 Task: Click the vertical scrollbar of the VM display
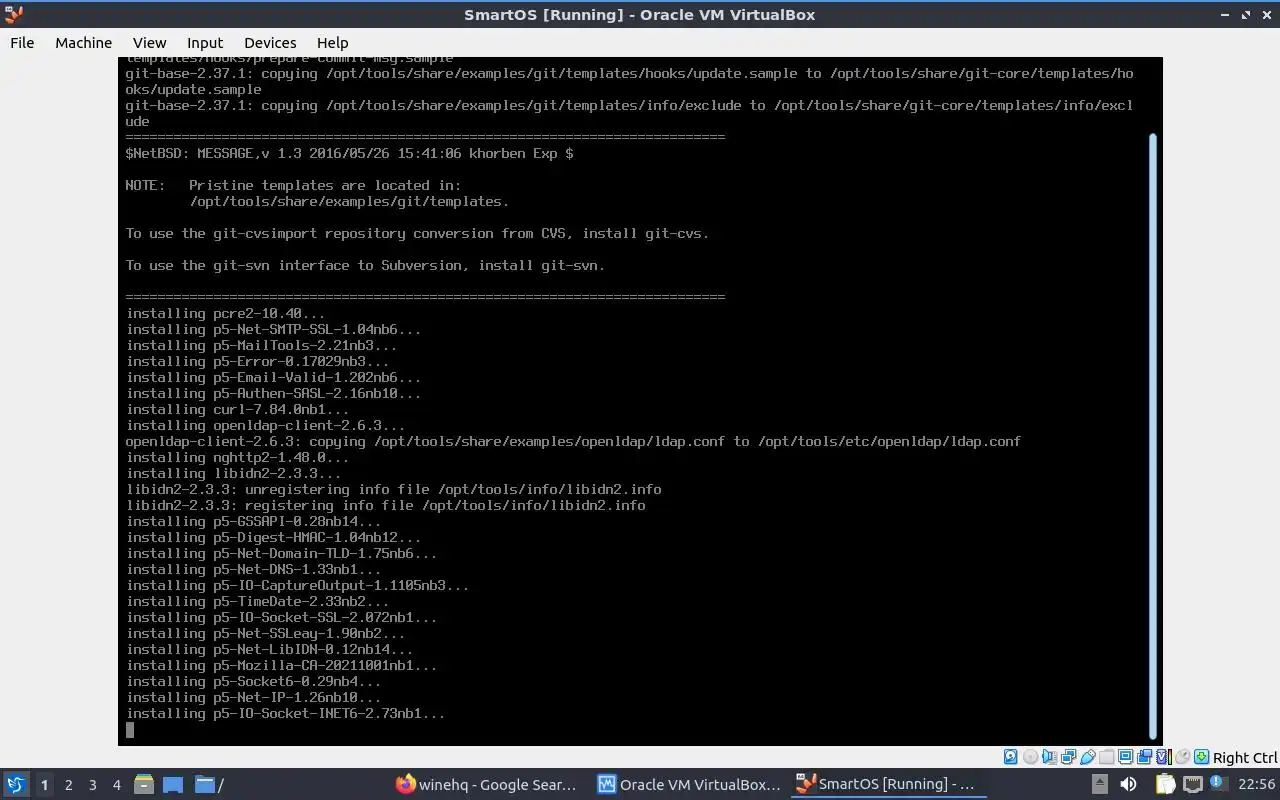tap(1152, 435)
